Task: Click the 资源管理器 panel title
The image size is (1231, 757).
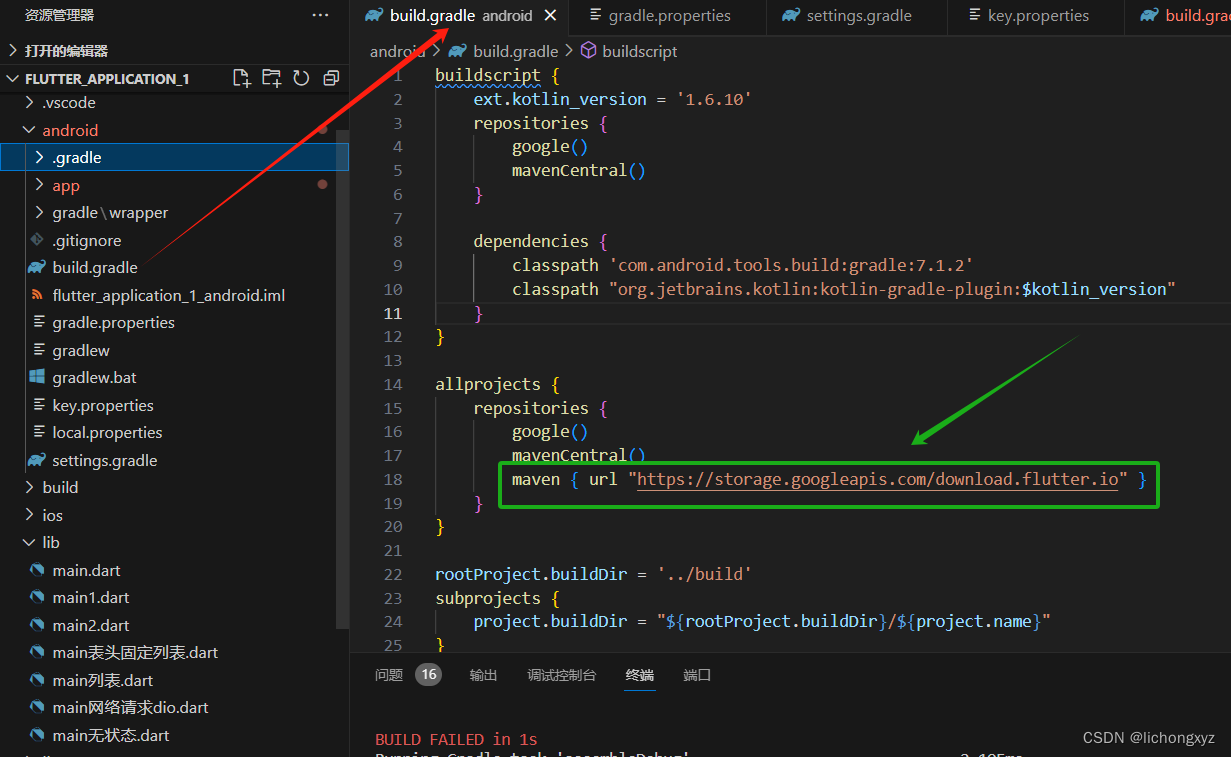Action: [x=59, y=15]
